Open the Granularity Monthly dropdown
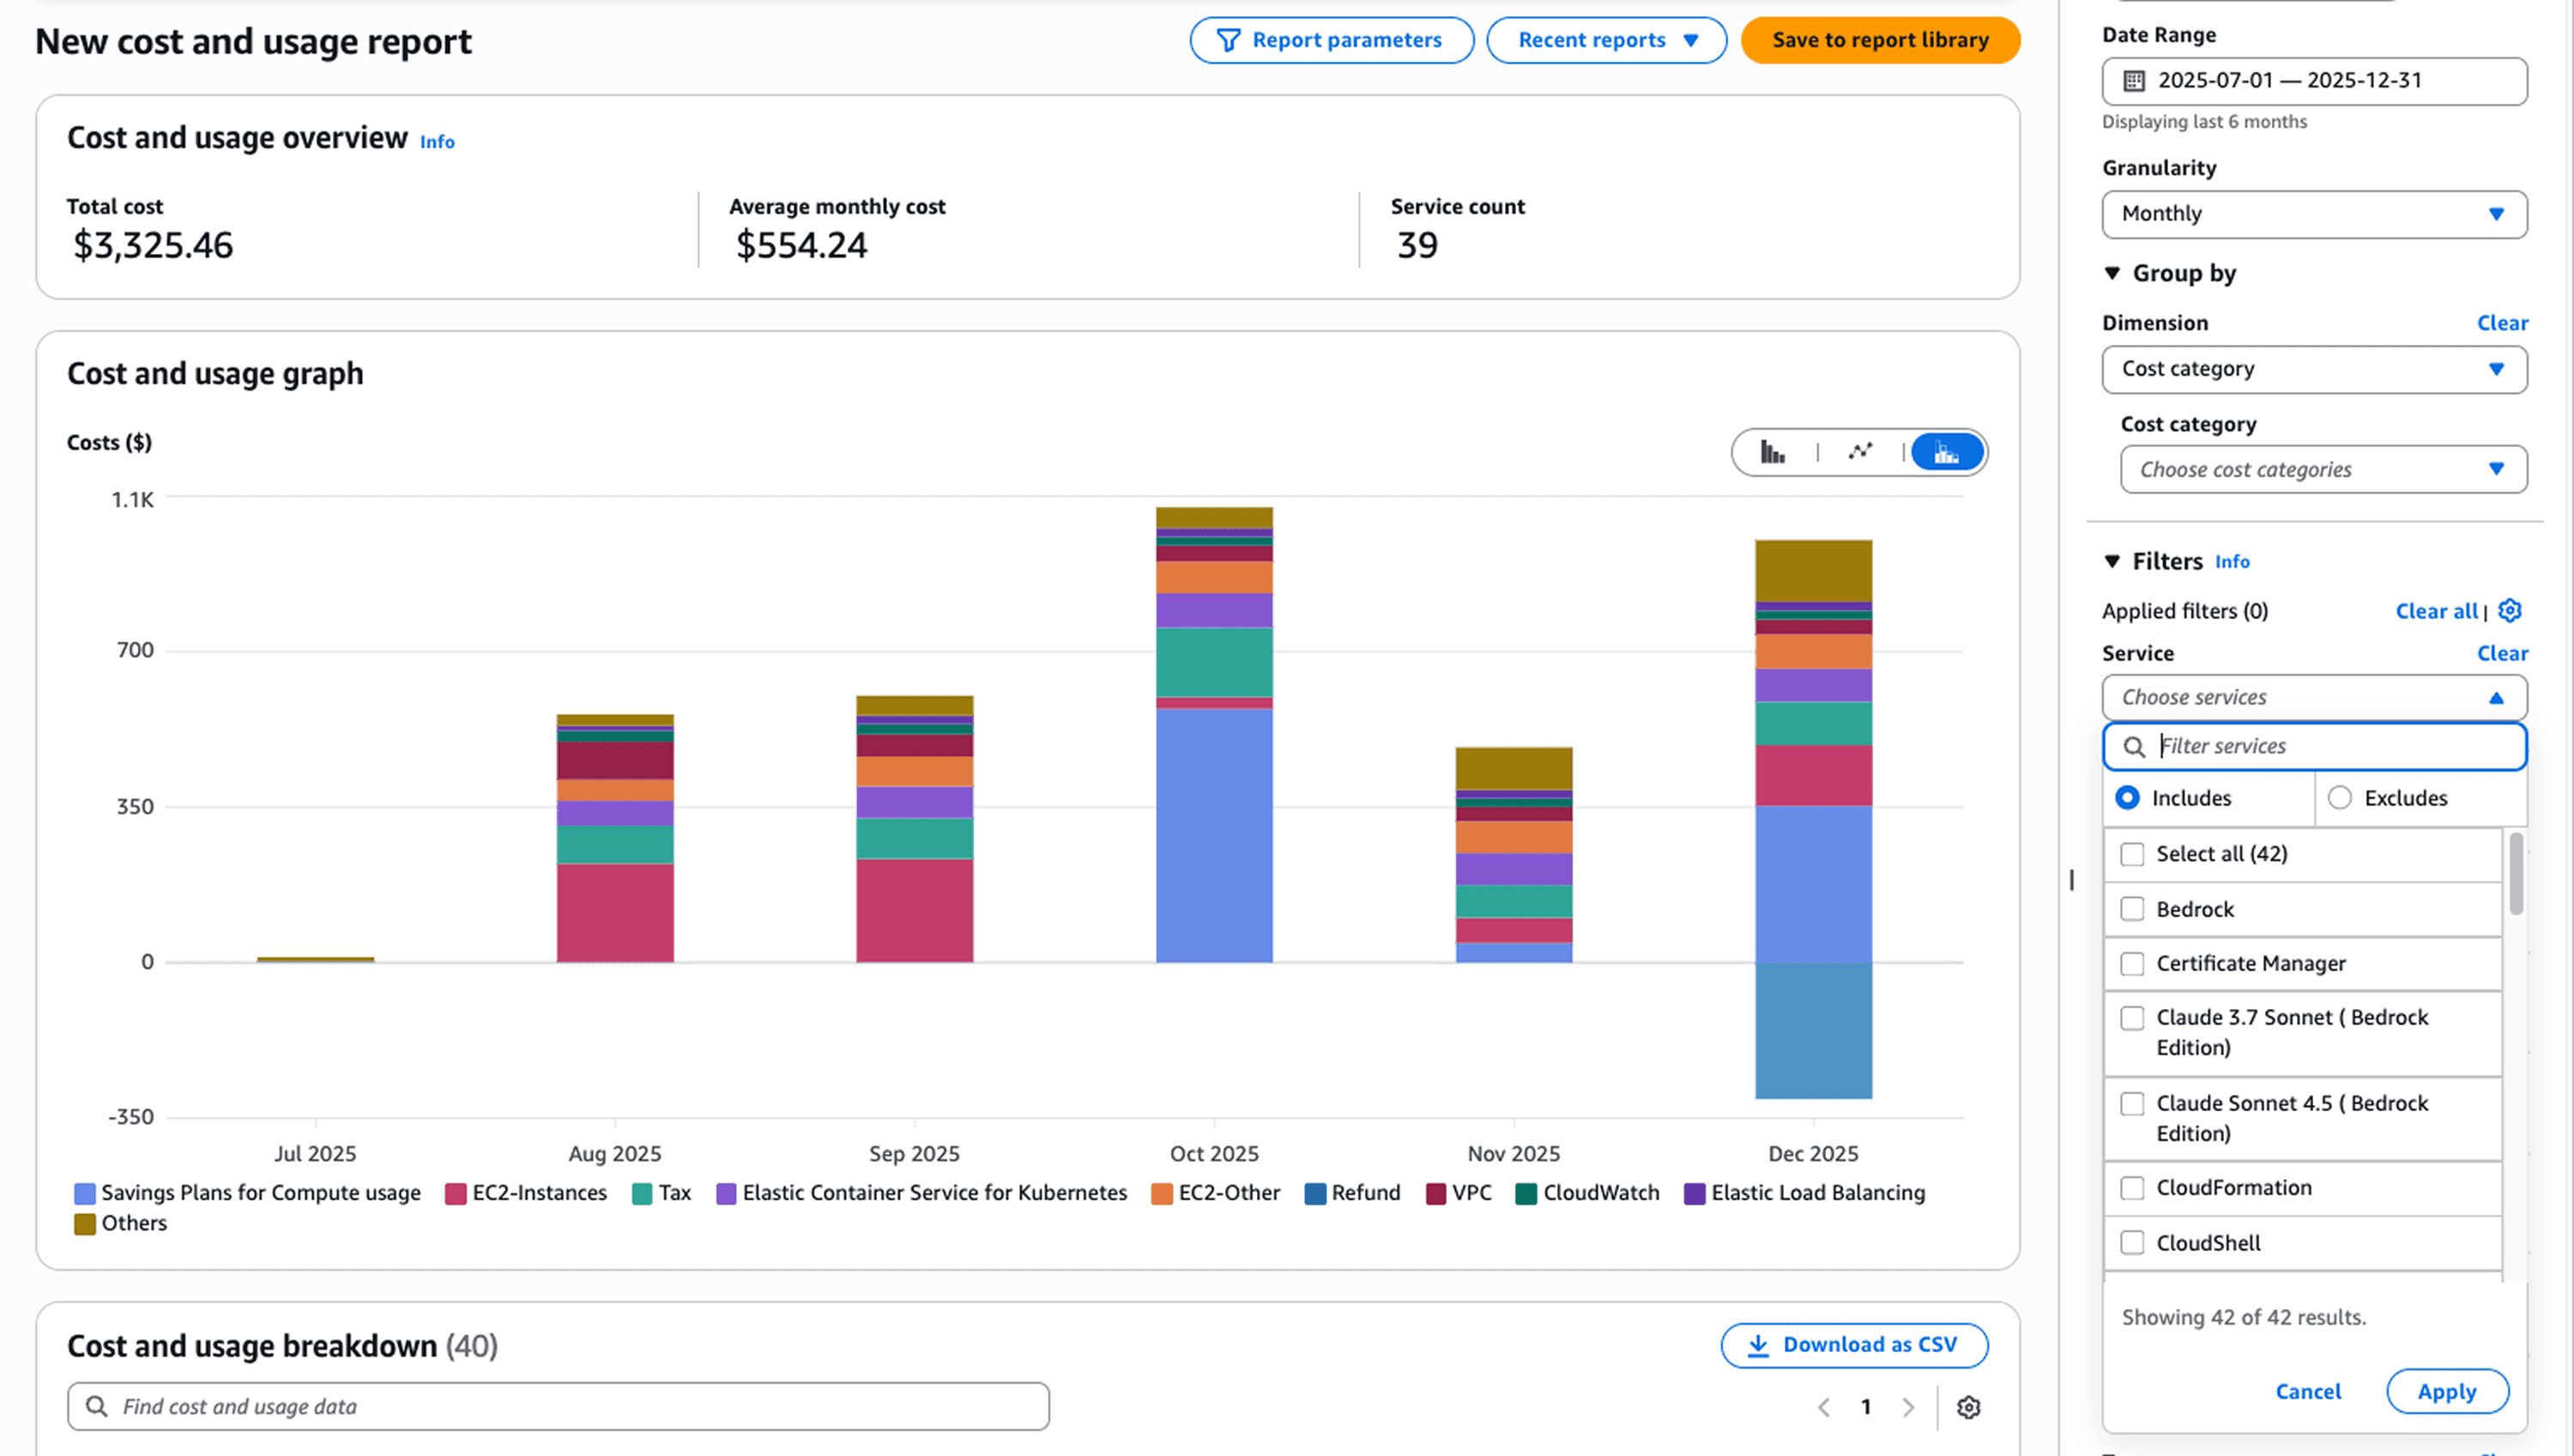 pos(2314,214)
